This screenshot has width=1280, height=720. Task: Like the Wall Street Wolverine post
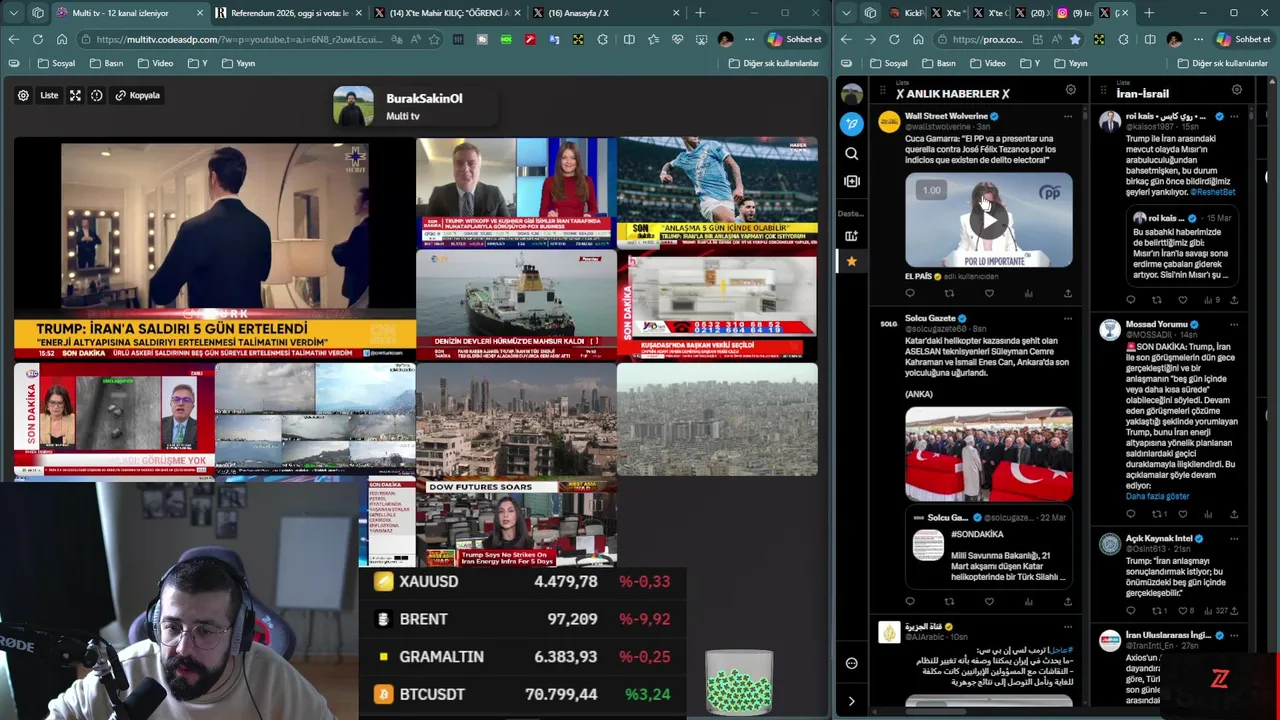pyautogui.click(x=989, y=293)
